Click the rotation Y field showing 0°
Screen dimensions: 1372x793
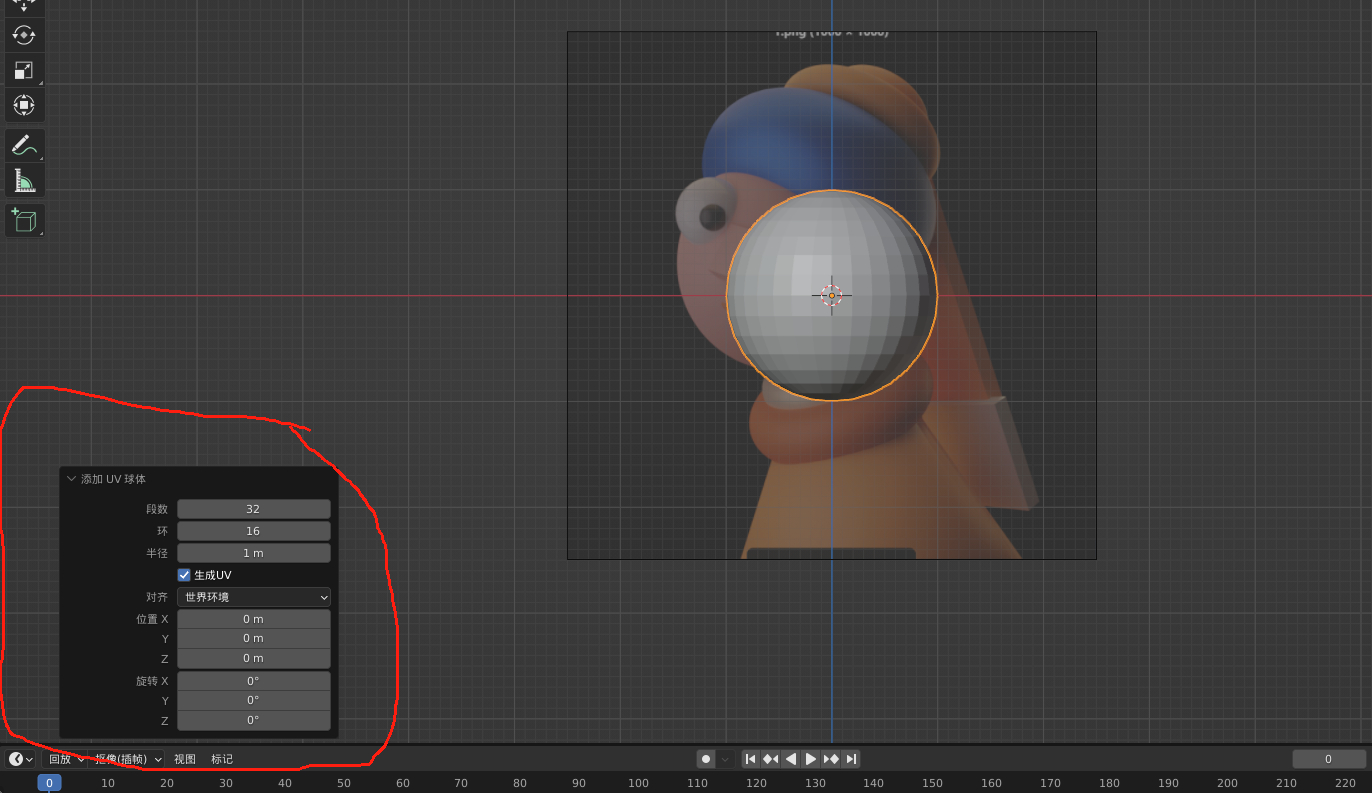(254, 700)
